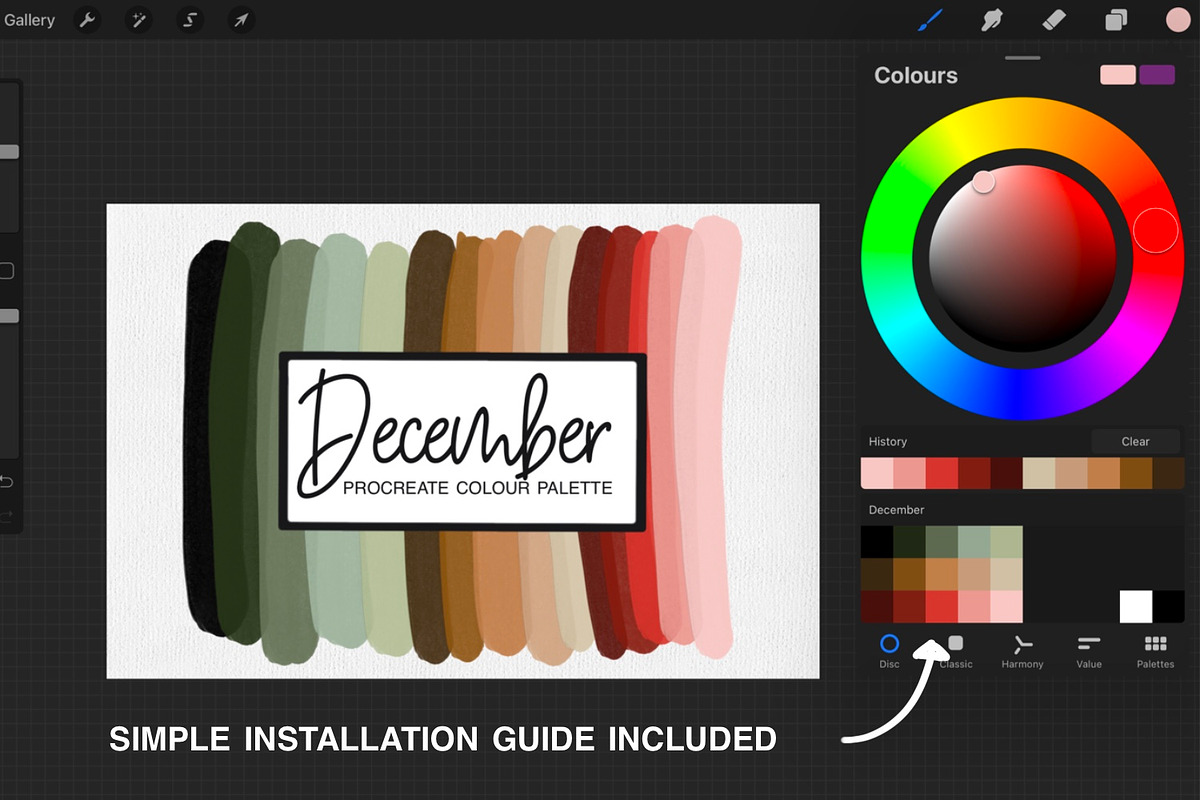Pick the dark brown last colour in History

coord(1168,473)
